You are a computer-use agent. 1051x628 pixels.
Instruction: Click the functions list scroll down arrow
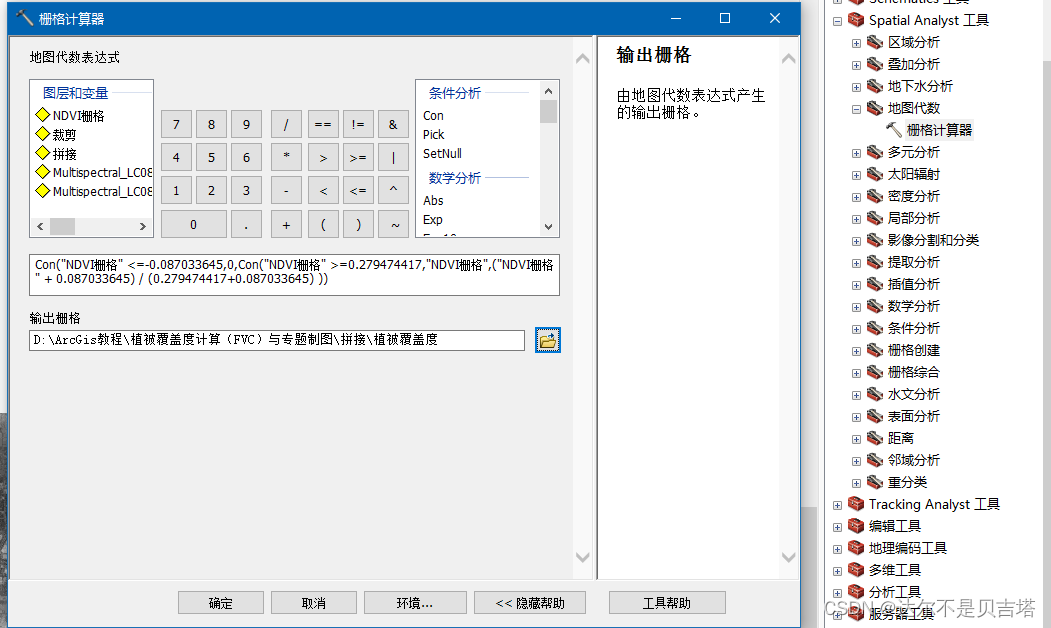(548, 227)
